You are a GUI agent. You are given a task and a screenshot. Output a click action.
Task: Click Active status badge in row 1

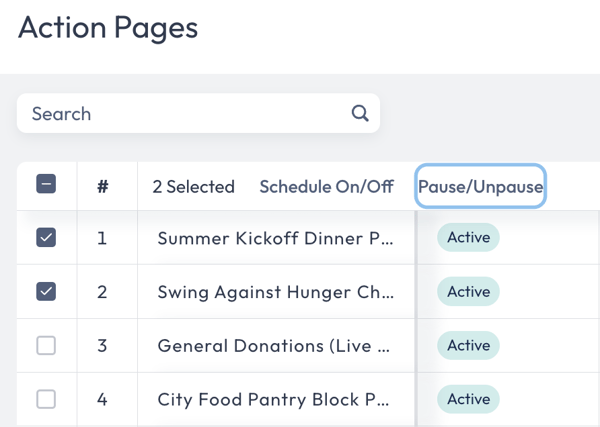coord(468,237)
